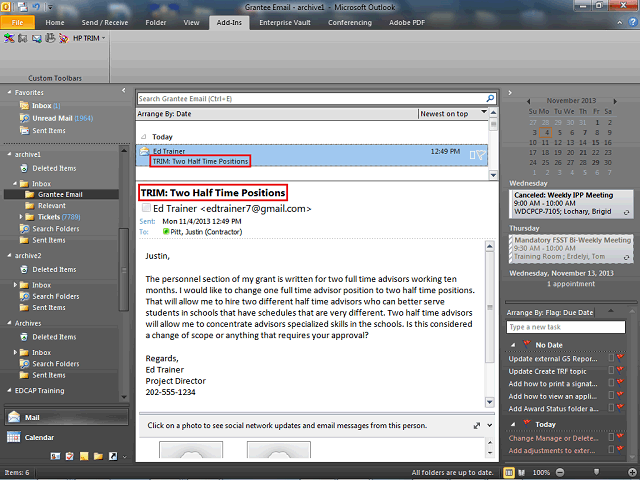Image resolution: width=640 pixels, height=480 pixels.
Task: Minimize the navigation pane arrow
Action: (x=124, y=90)
